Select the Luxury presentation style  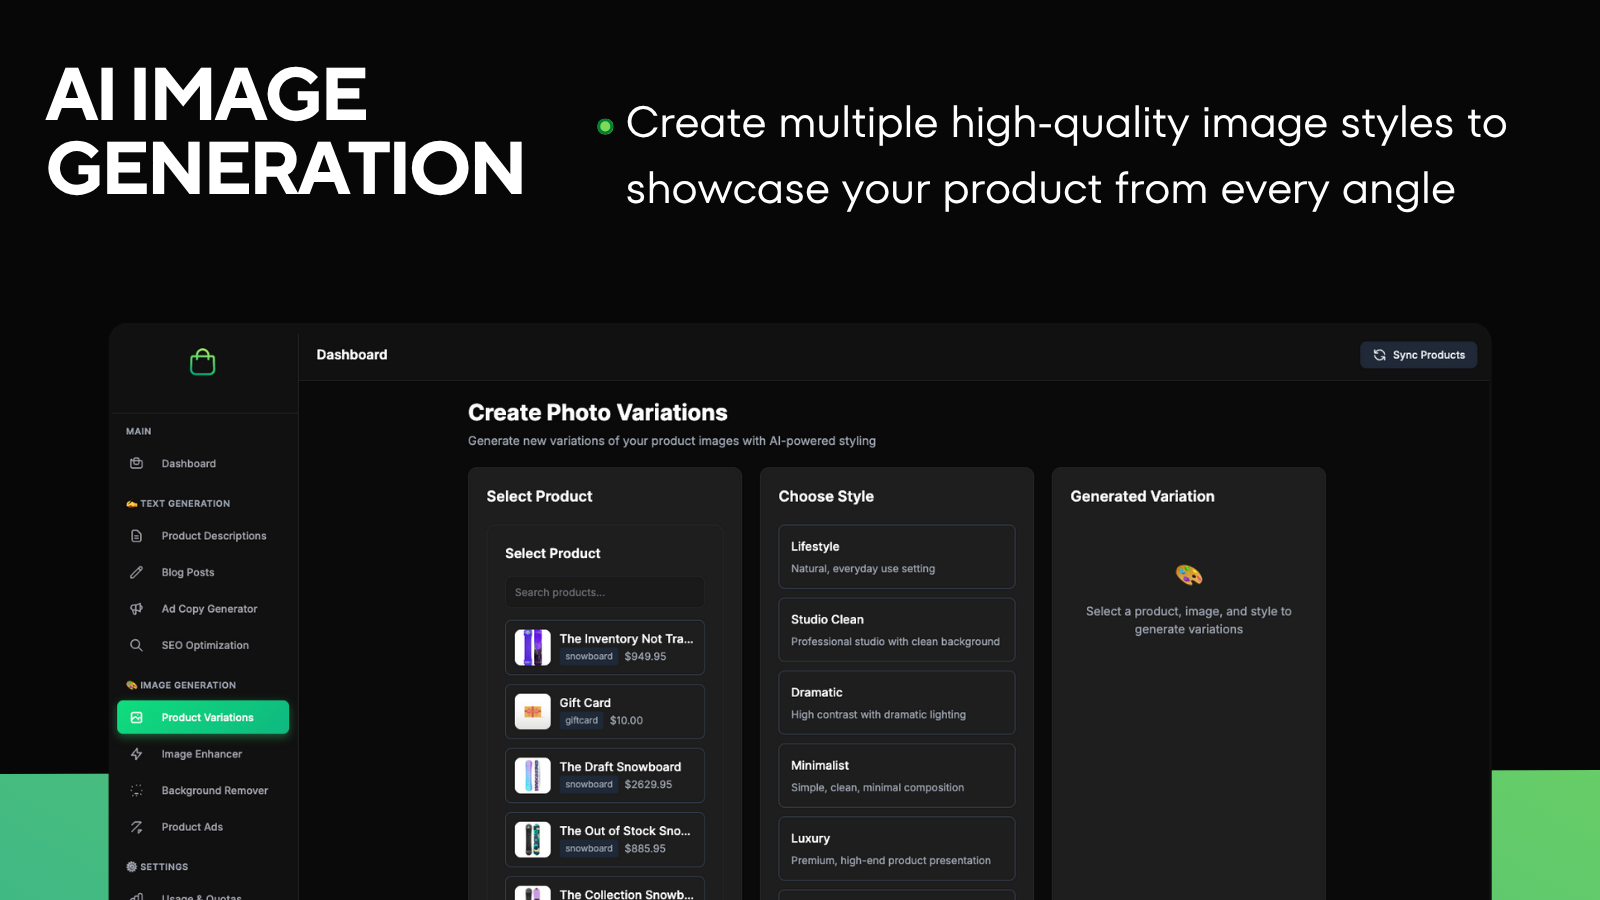coord(896,847)
